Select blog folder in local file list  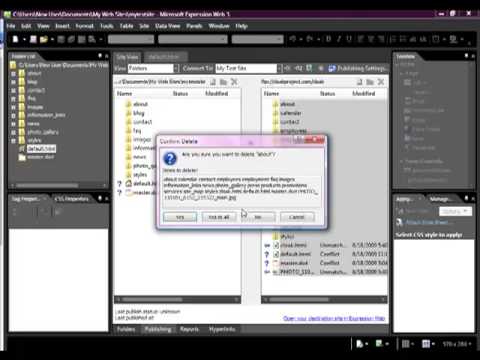[139, 113]
